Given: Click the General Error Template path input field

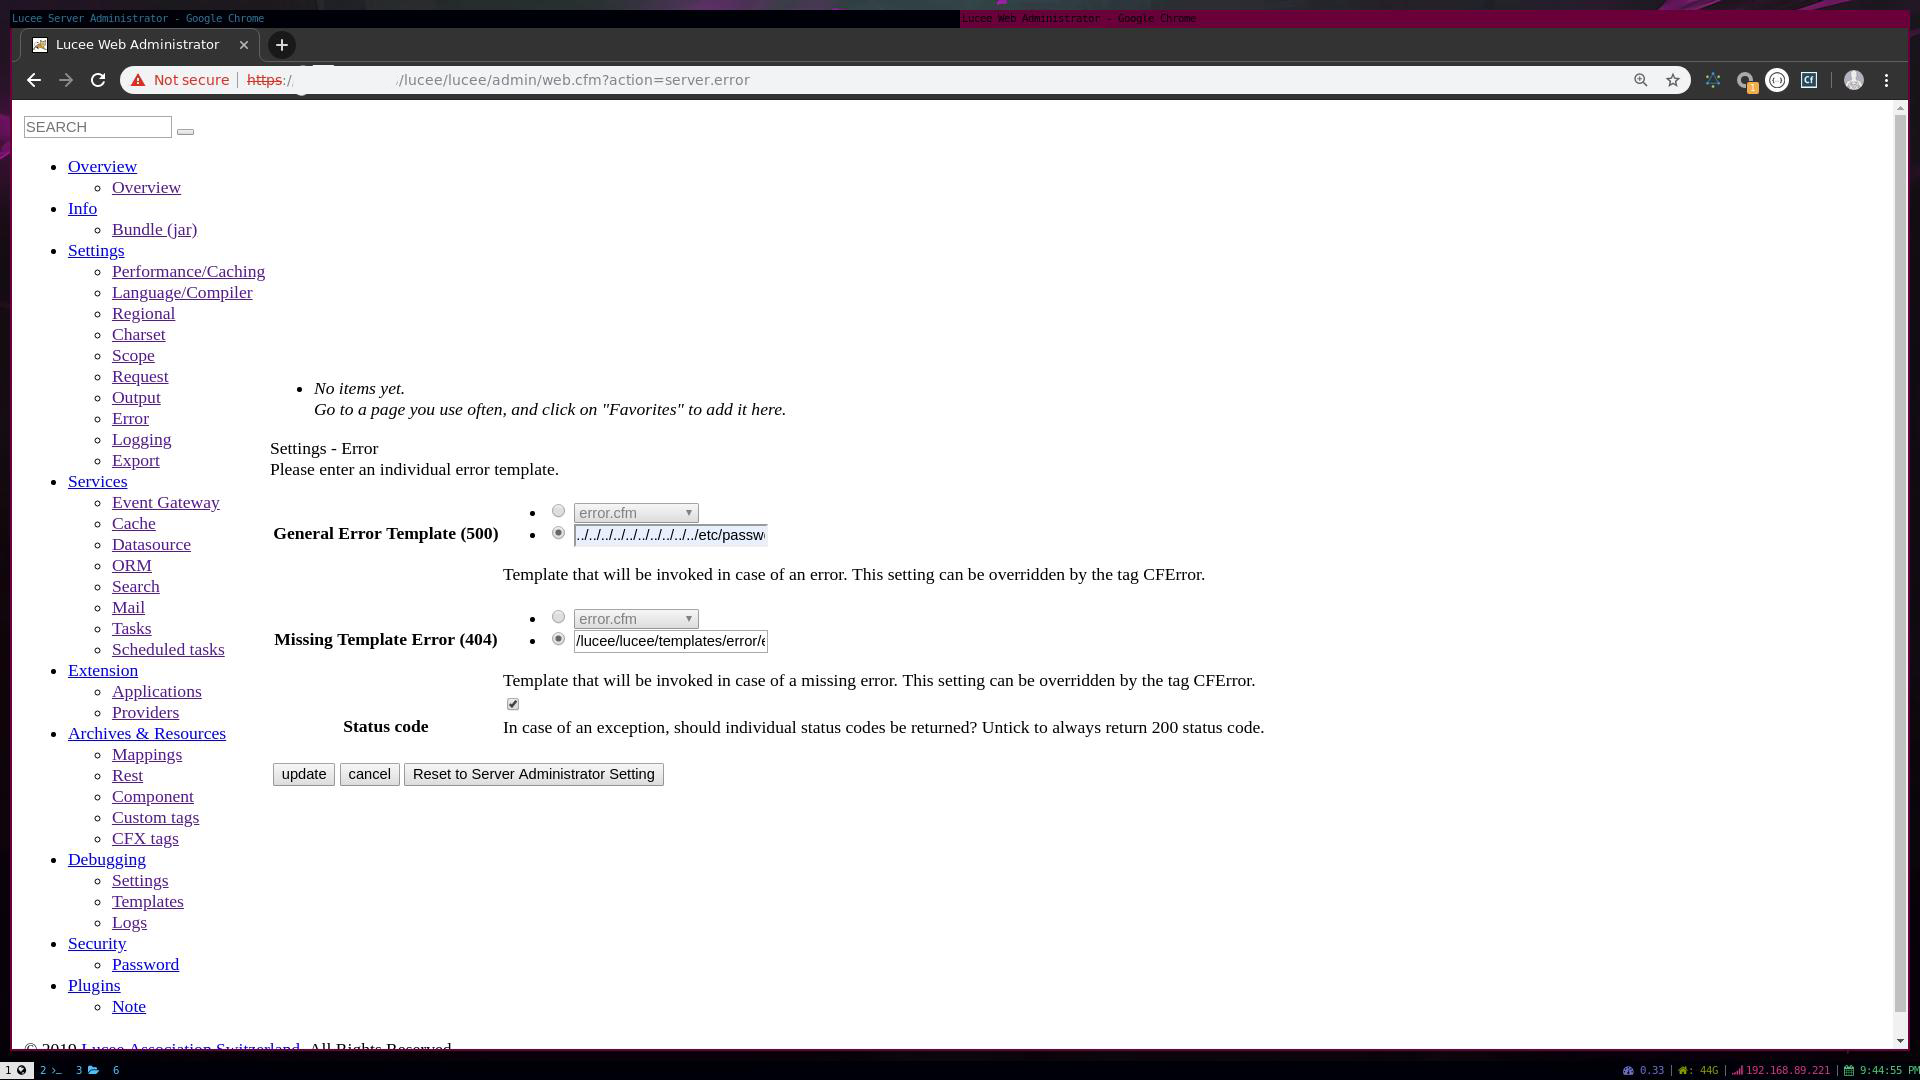Looking at the screenshot, I should (671, 534).
